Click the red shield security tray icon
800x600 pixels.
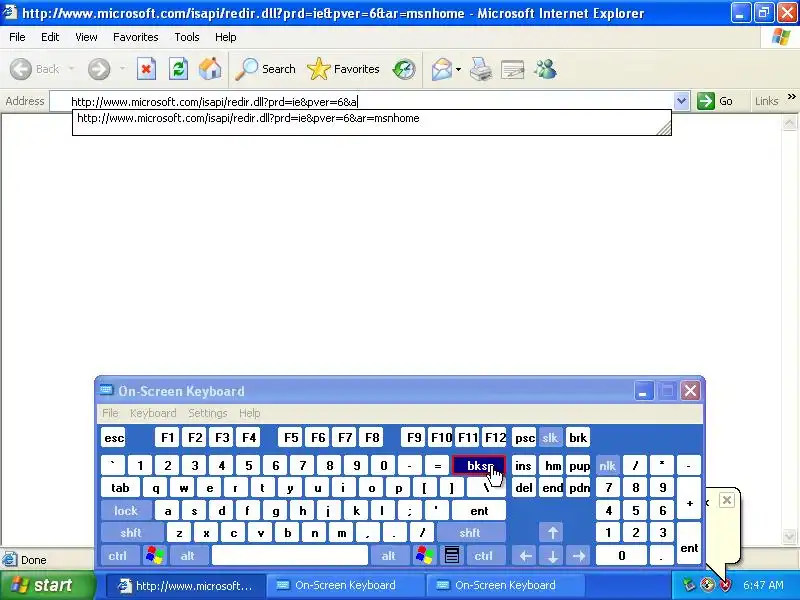724,585
